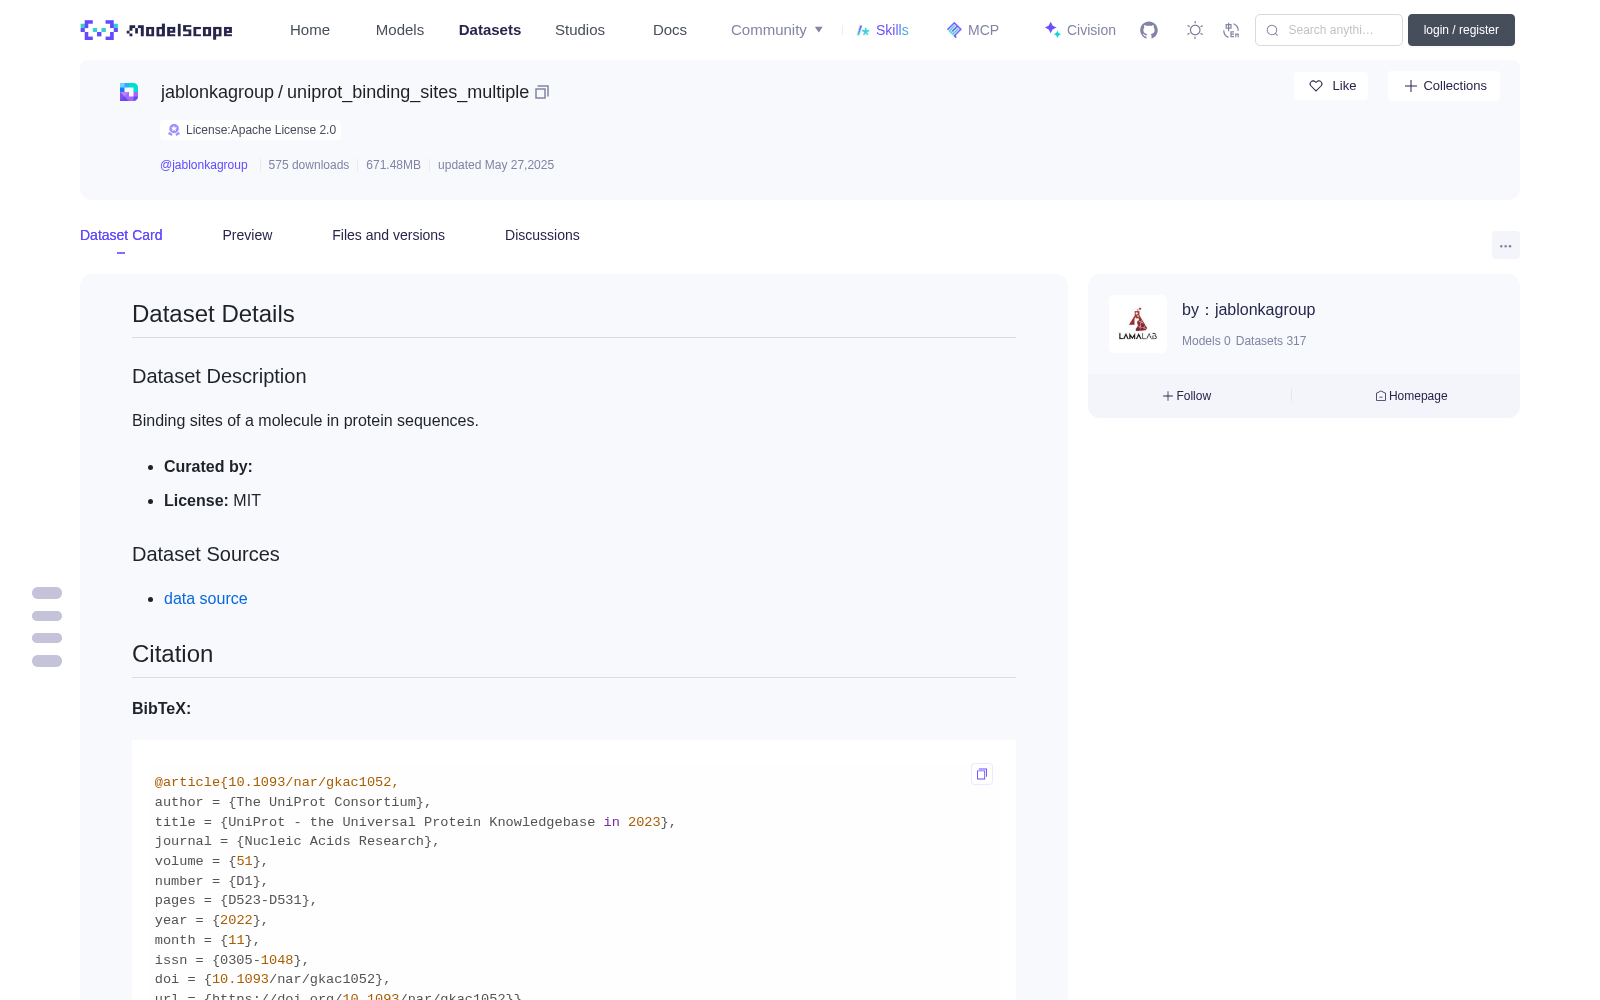Screen dimensions: 1600x1000
Task: Click the '575 downloads' text
Action: pos(309,165)
